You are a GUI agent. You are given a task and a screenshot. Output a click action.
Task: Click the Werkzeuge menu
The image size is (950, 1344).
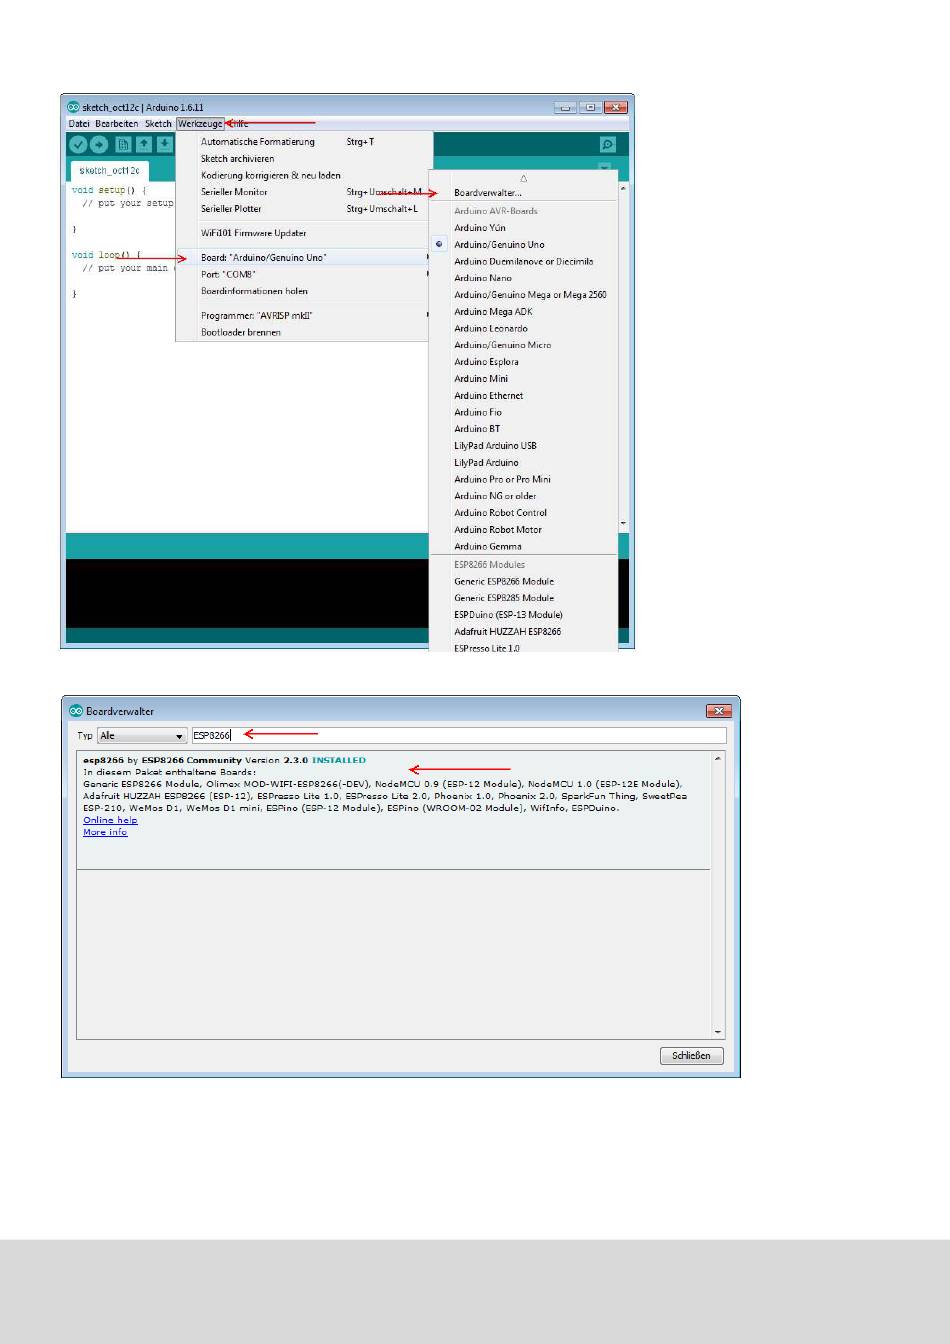point(200,124)
